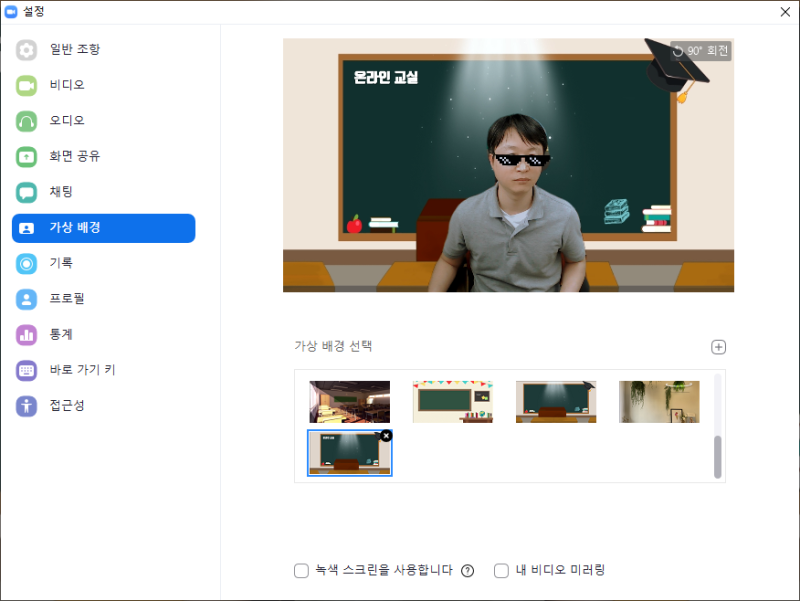Open the green screen help question mark
Image resolution: width=800 pixels, height=601 pixels.
[x=467, y=571]
